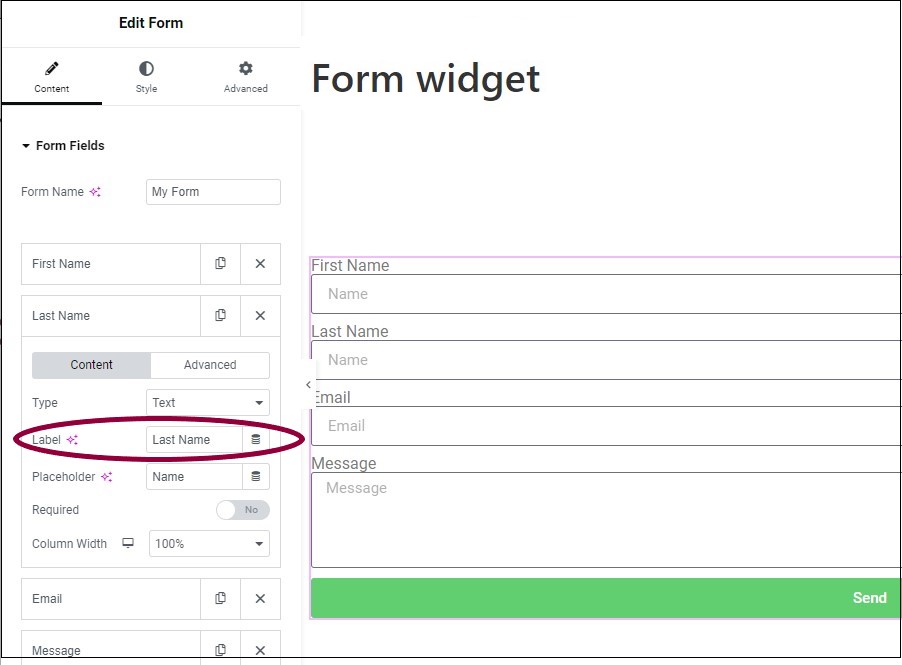Remove the First Name field
The height and width of the screenshot is (665, 902).
click(260, 263)
